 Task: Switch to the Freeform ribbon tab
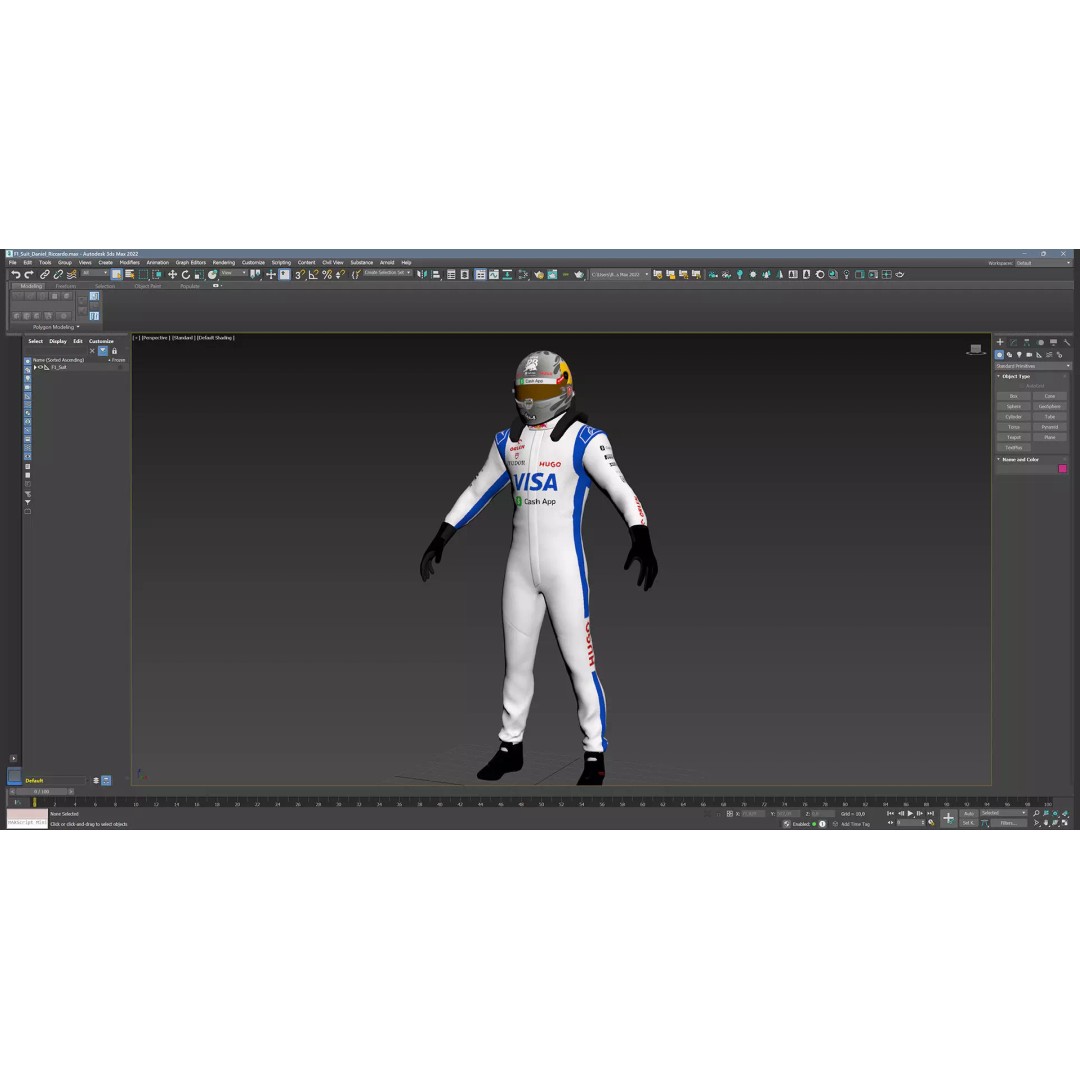point(66,286)
